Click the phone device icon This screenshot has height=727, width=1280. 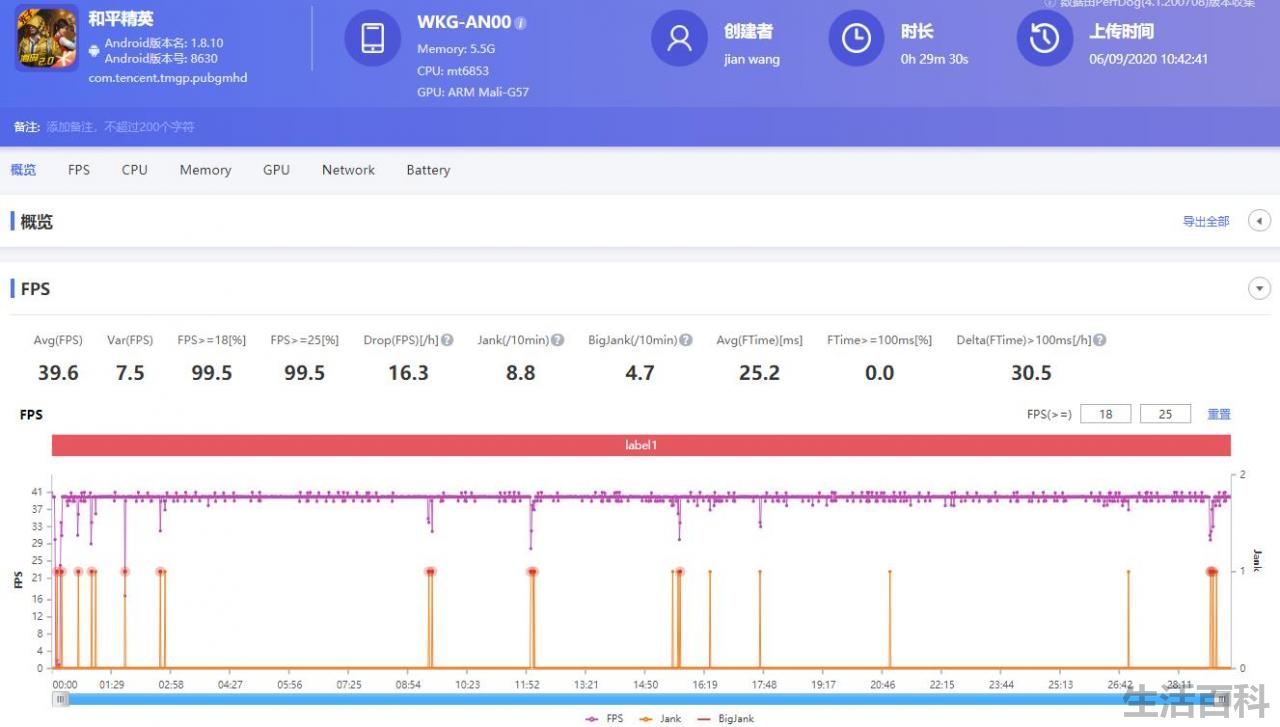[373, 38]
